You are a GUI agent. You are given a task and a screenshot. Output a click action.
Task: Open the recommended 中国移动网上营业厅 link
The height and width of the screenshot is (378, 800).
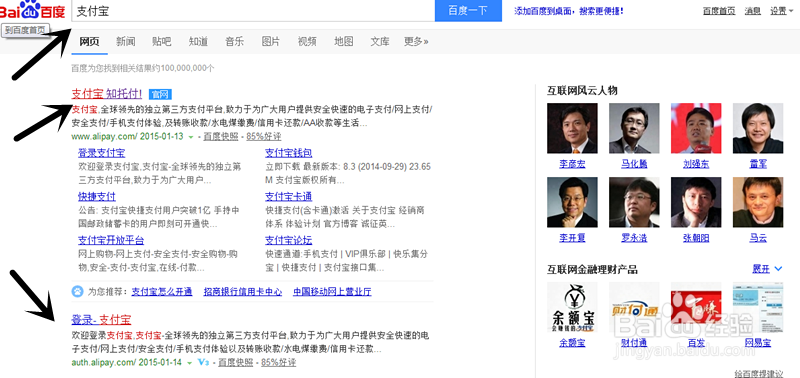click(x=332, y=292)
